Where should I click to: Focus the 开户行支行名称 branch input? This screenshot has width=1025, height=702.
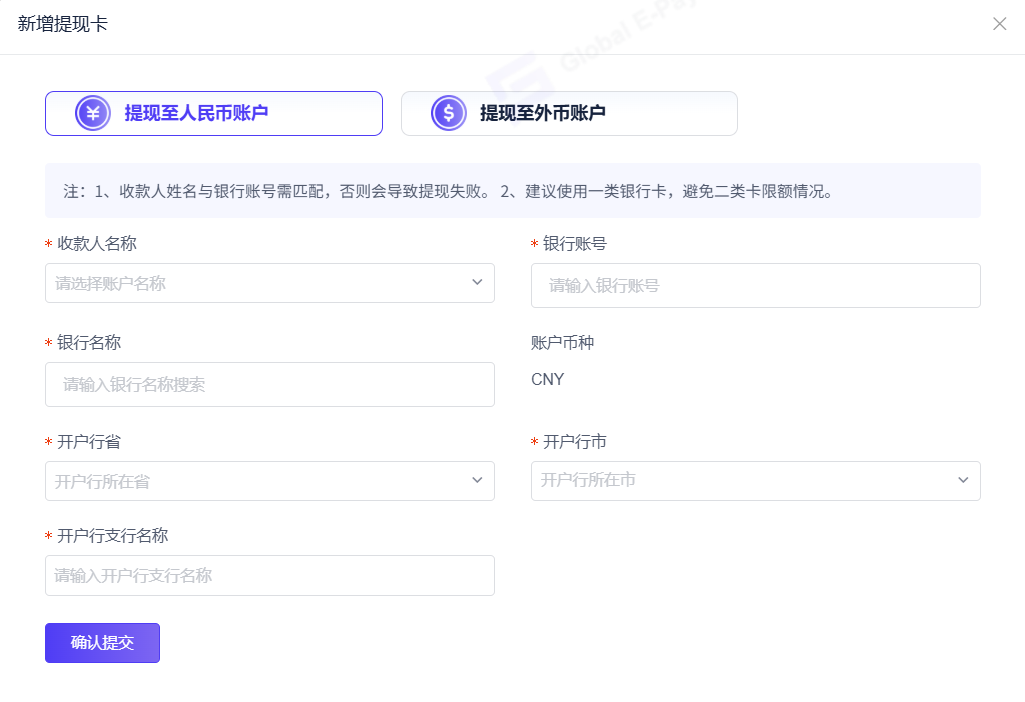click(x=269, y=576)
